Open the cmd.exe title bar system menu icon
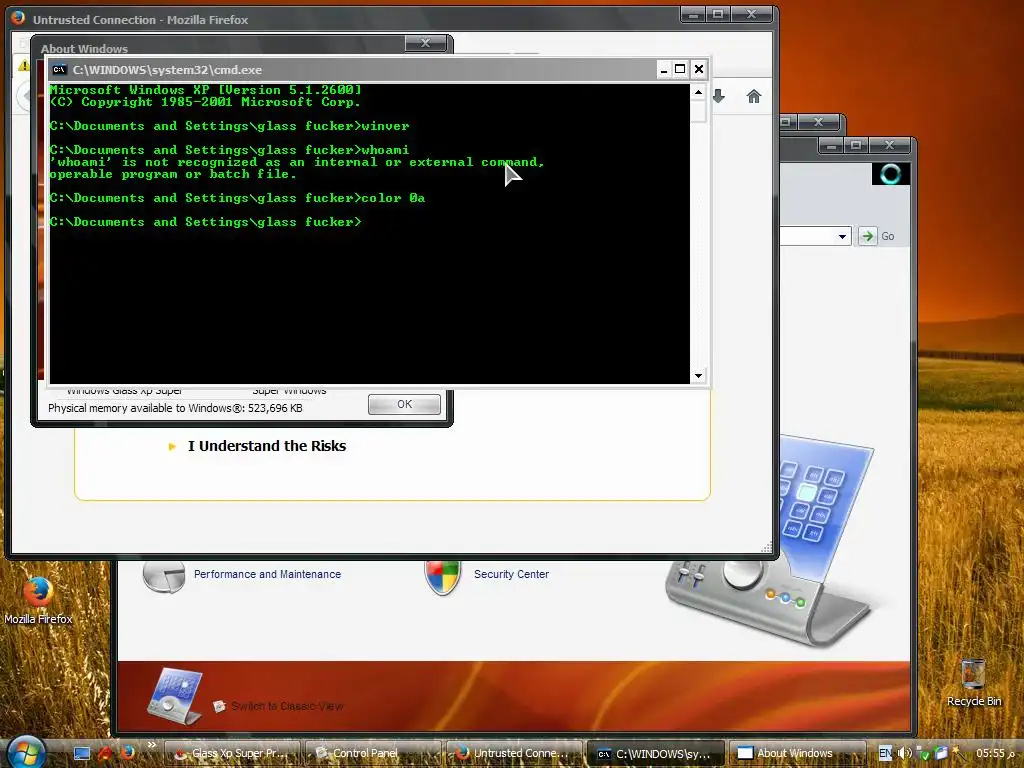 (x=59, y=69)
